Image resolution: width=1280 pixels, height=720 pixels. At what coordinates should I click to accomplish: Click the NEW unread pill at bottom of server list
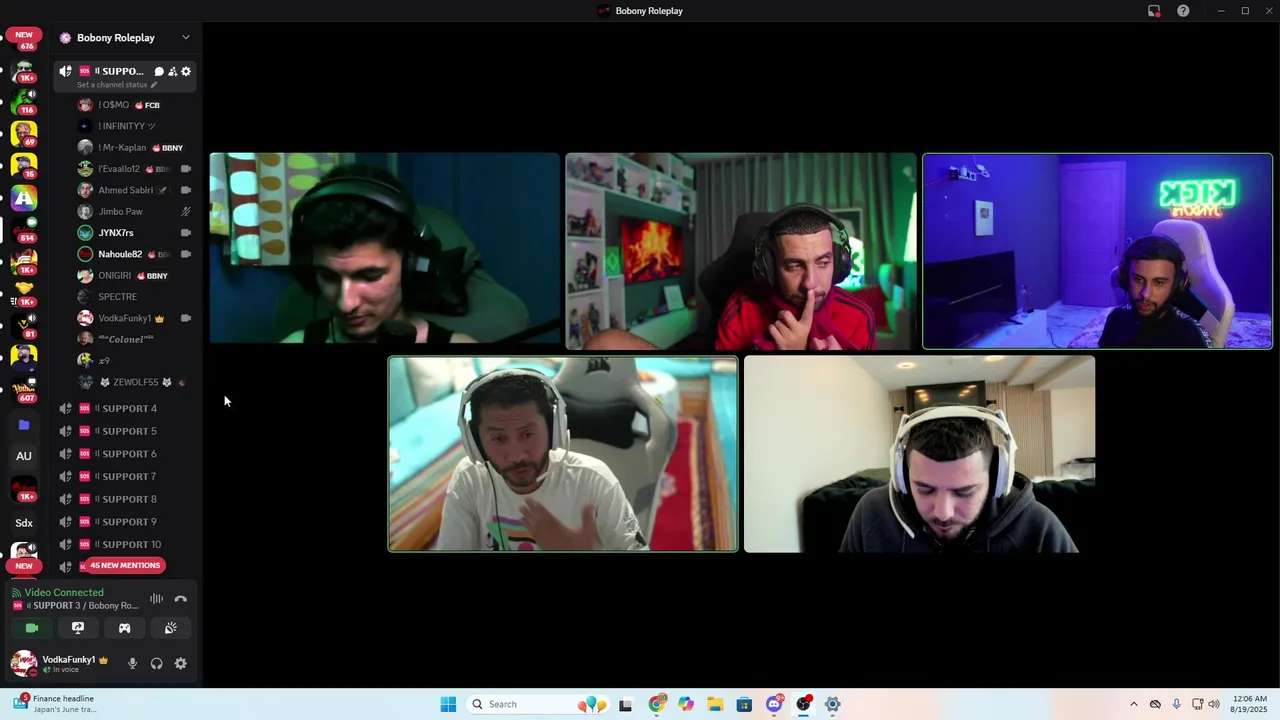(24, 566)
